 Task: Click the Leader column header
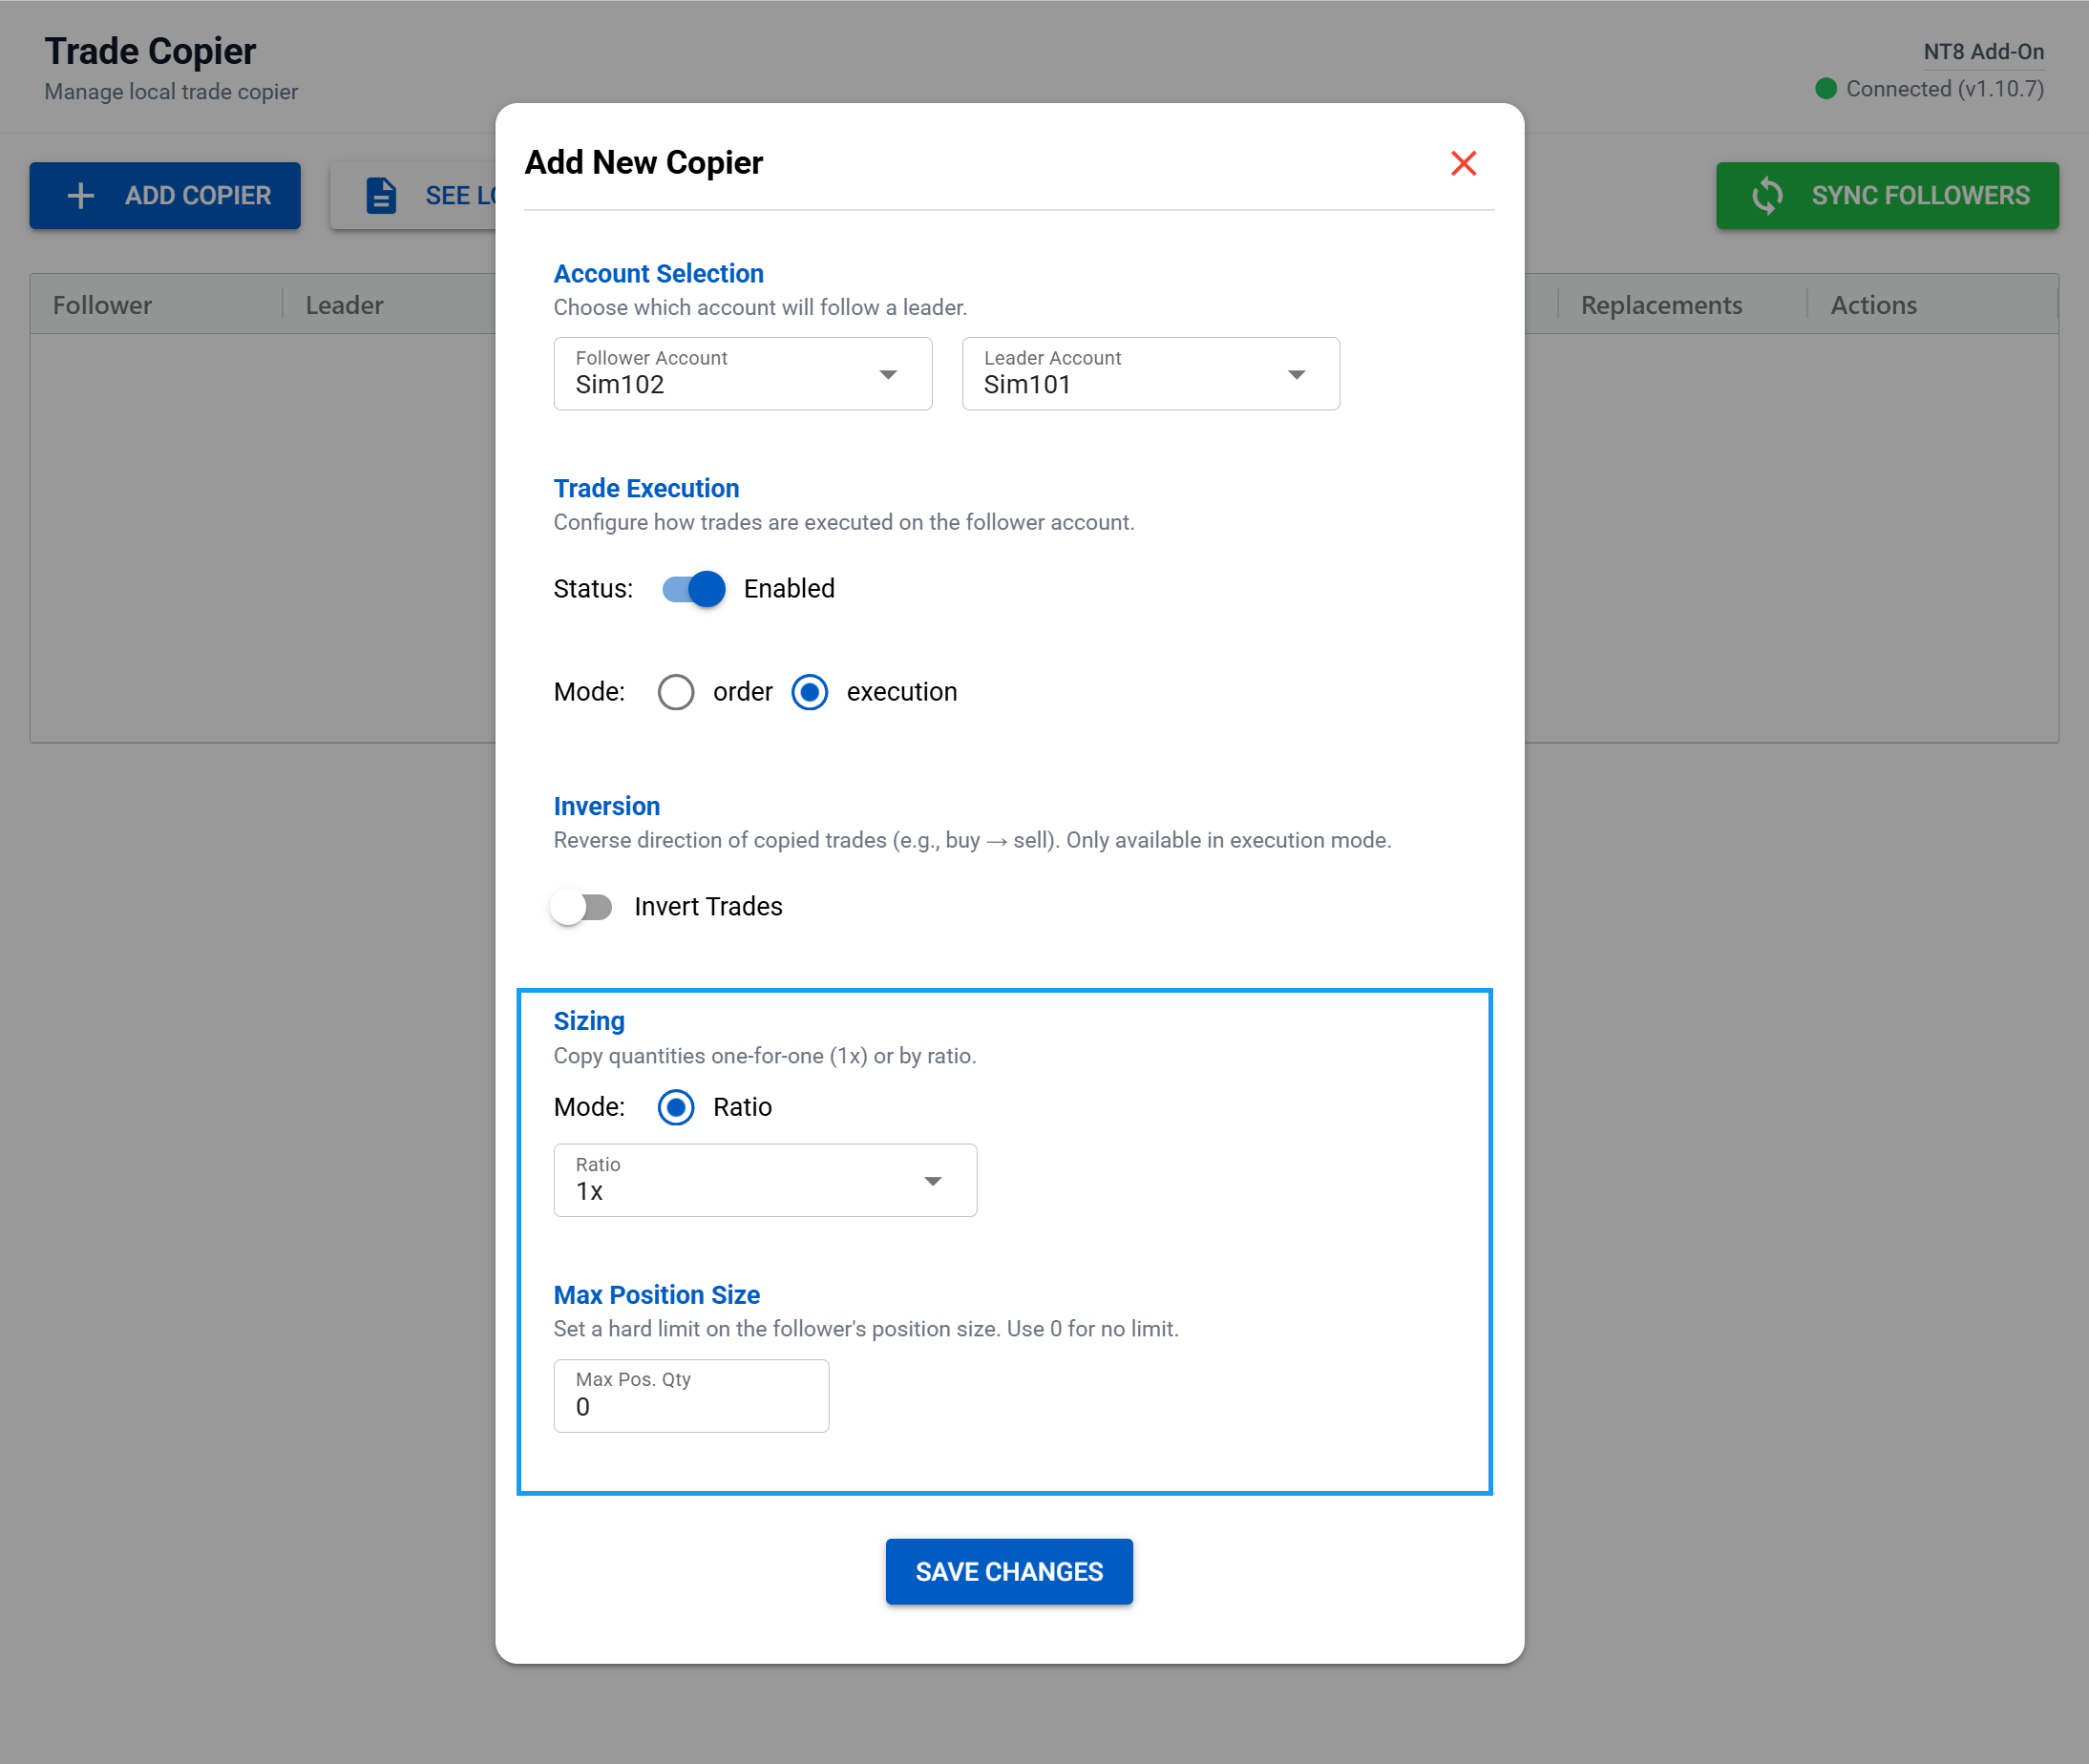click(x=344, y=305)
